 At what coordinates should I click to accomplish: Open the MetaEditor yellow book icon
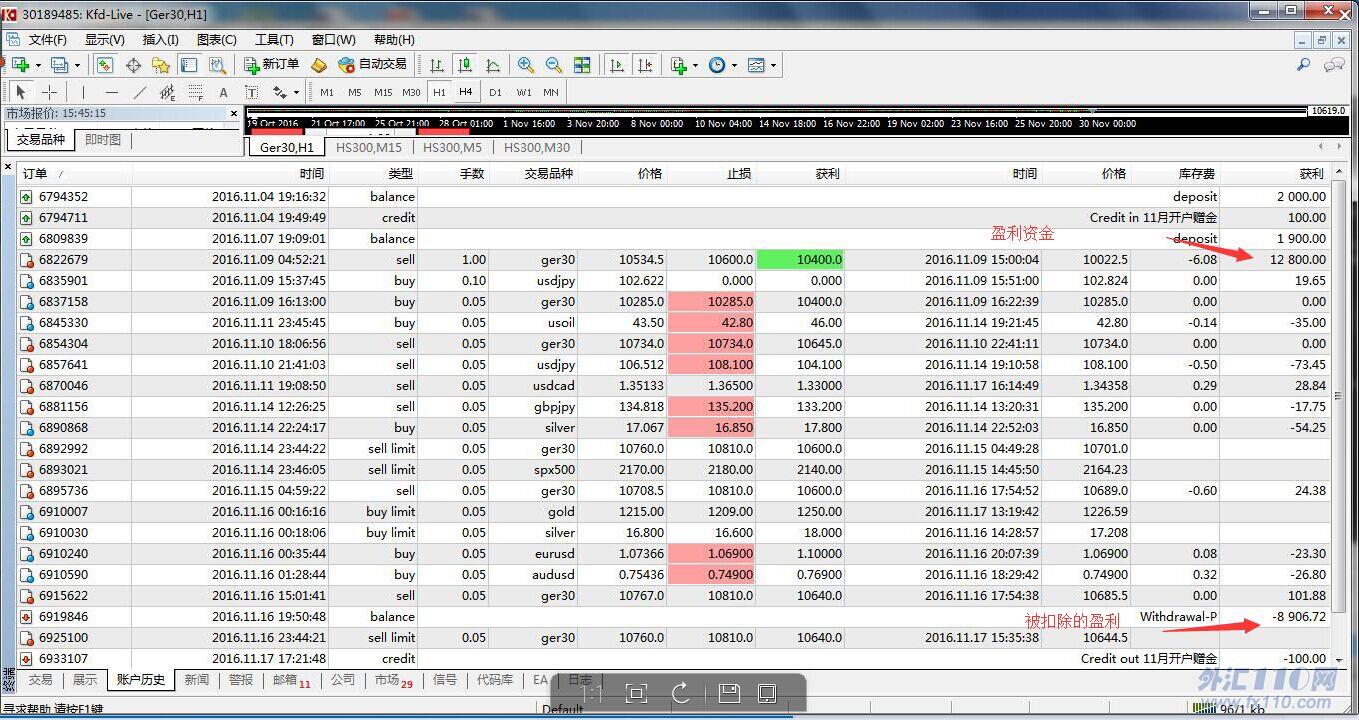coord(319,65)
